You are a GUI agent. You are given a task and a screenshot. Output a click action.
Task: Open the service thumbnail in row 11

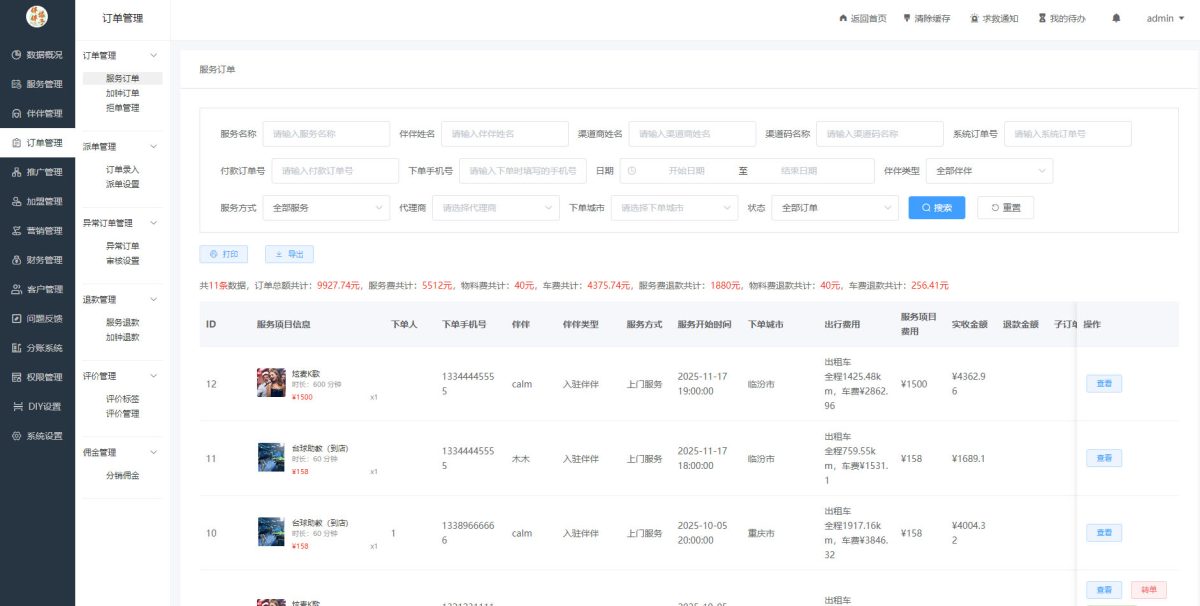271,458
